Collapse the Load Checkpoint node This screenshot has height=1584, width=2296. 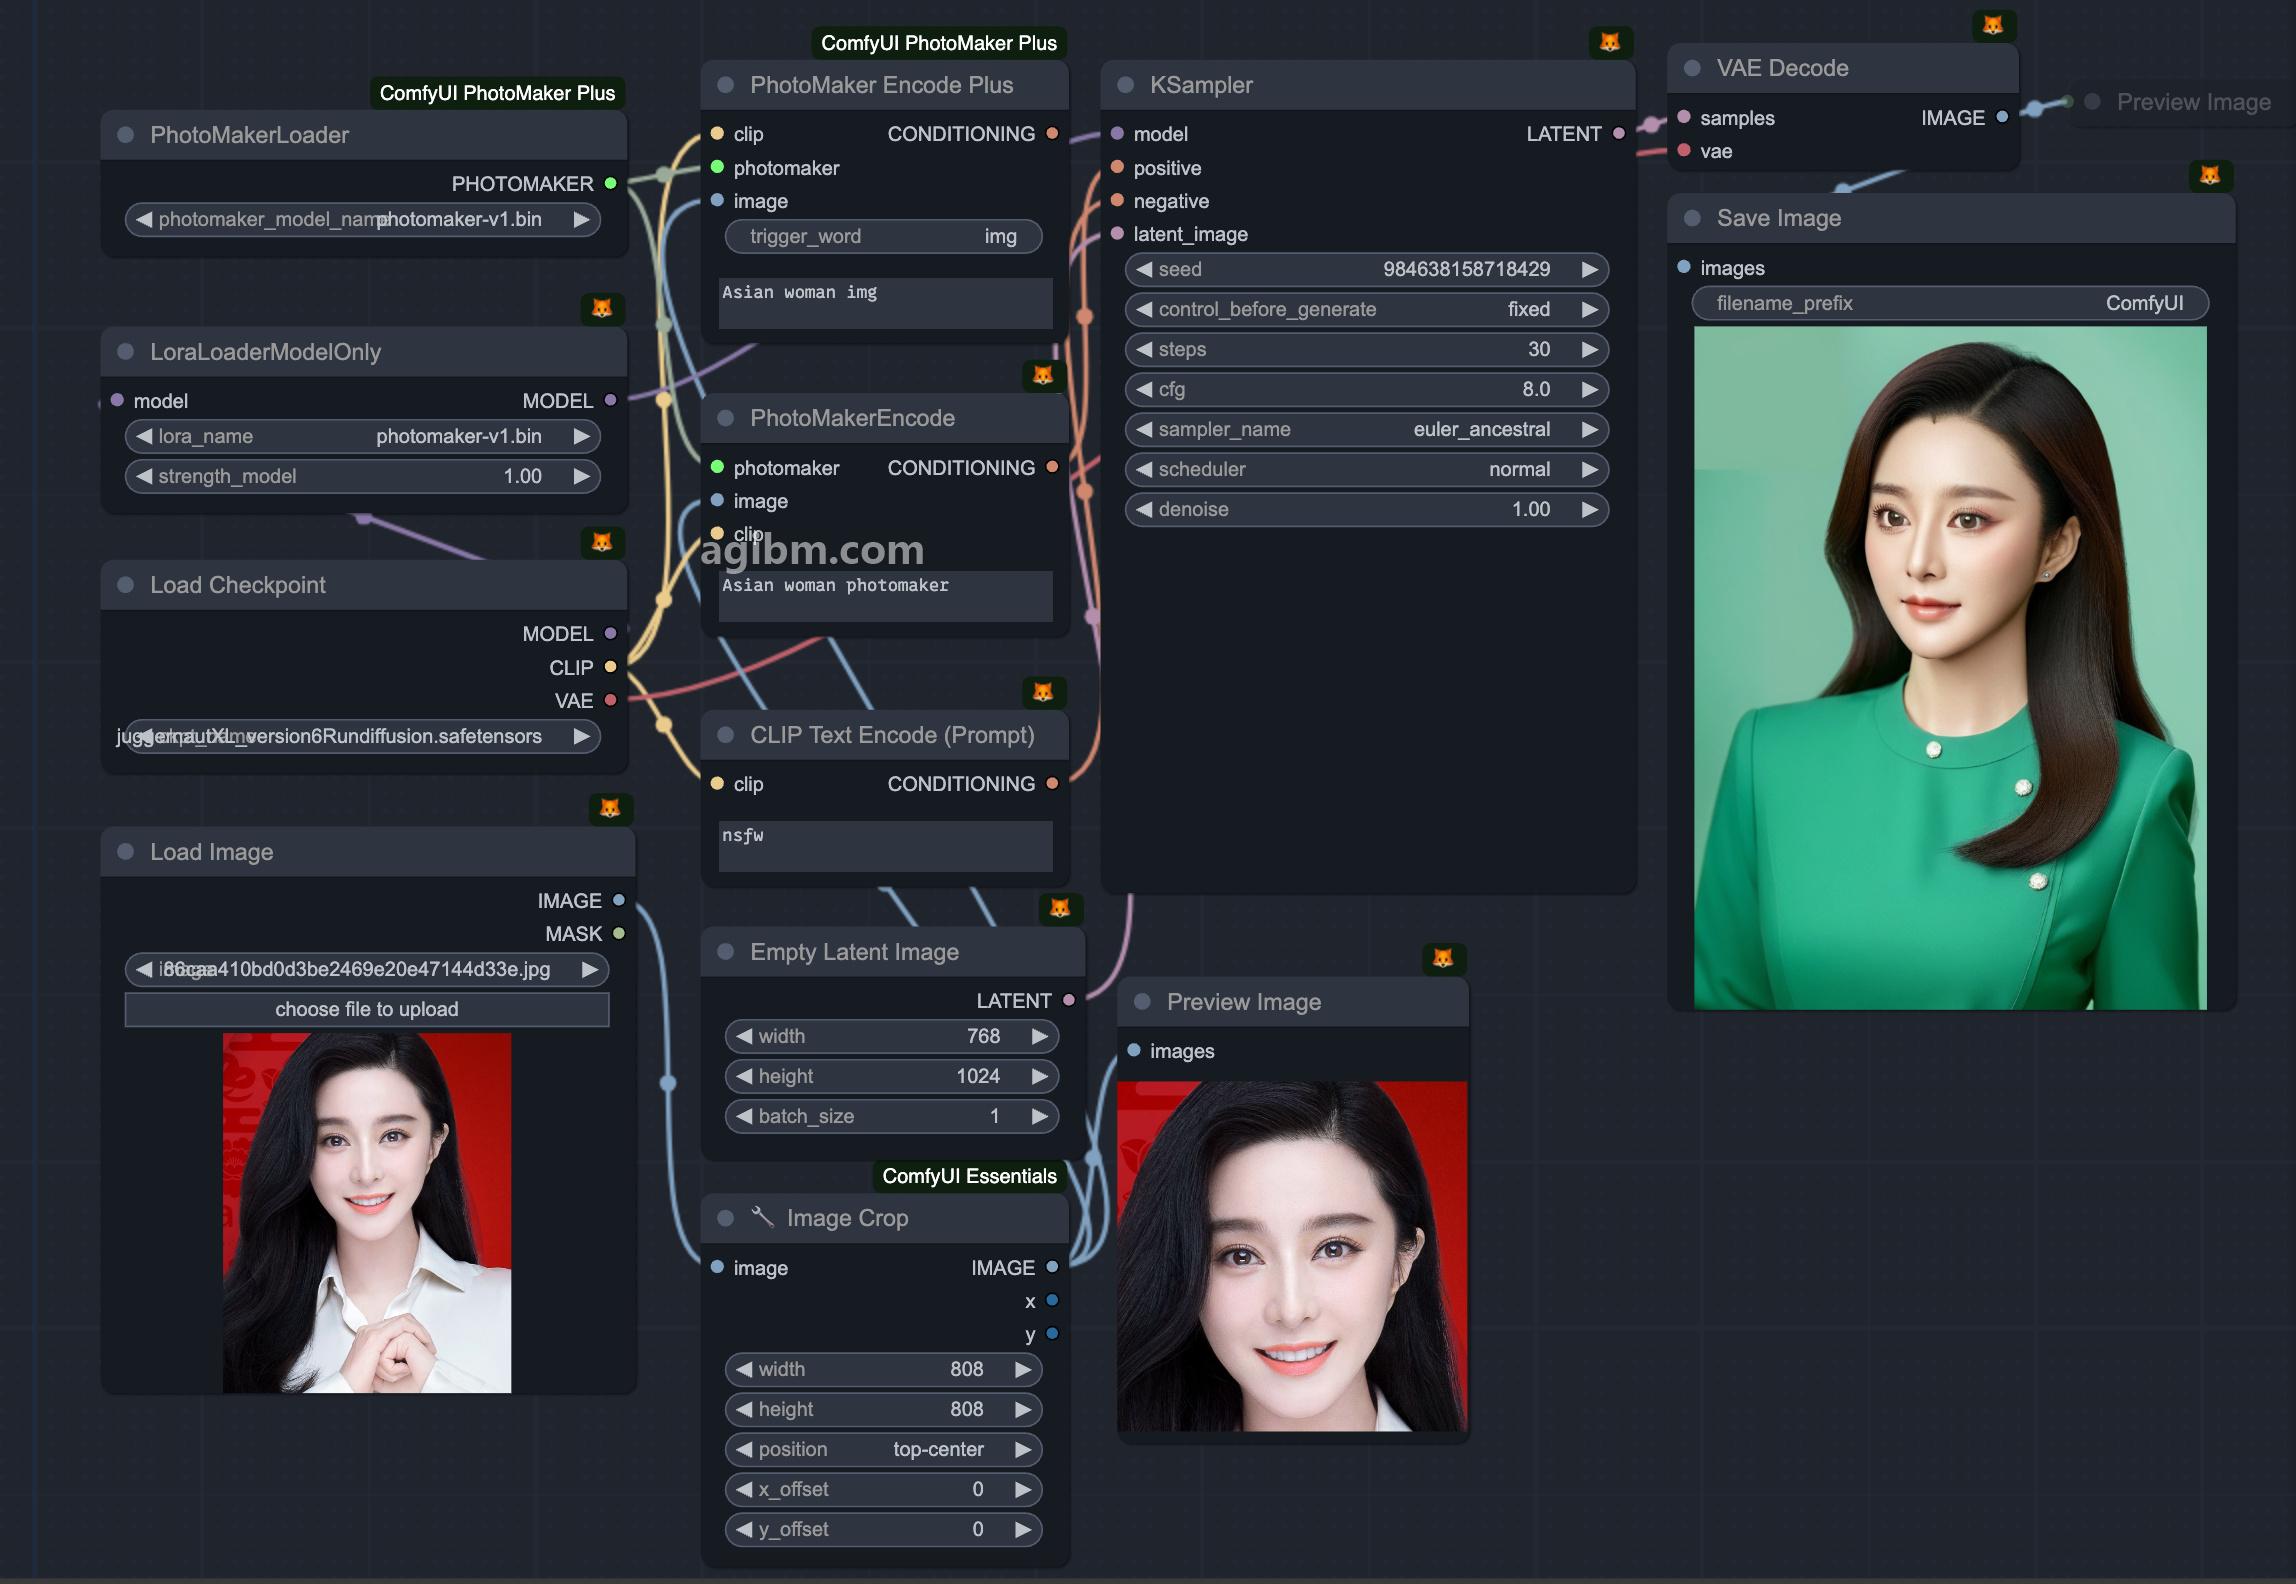[x=125, y=585]
